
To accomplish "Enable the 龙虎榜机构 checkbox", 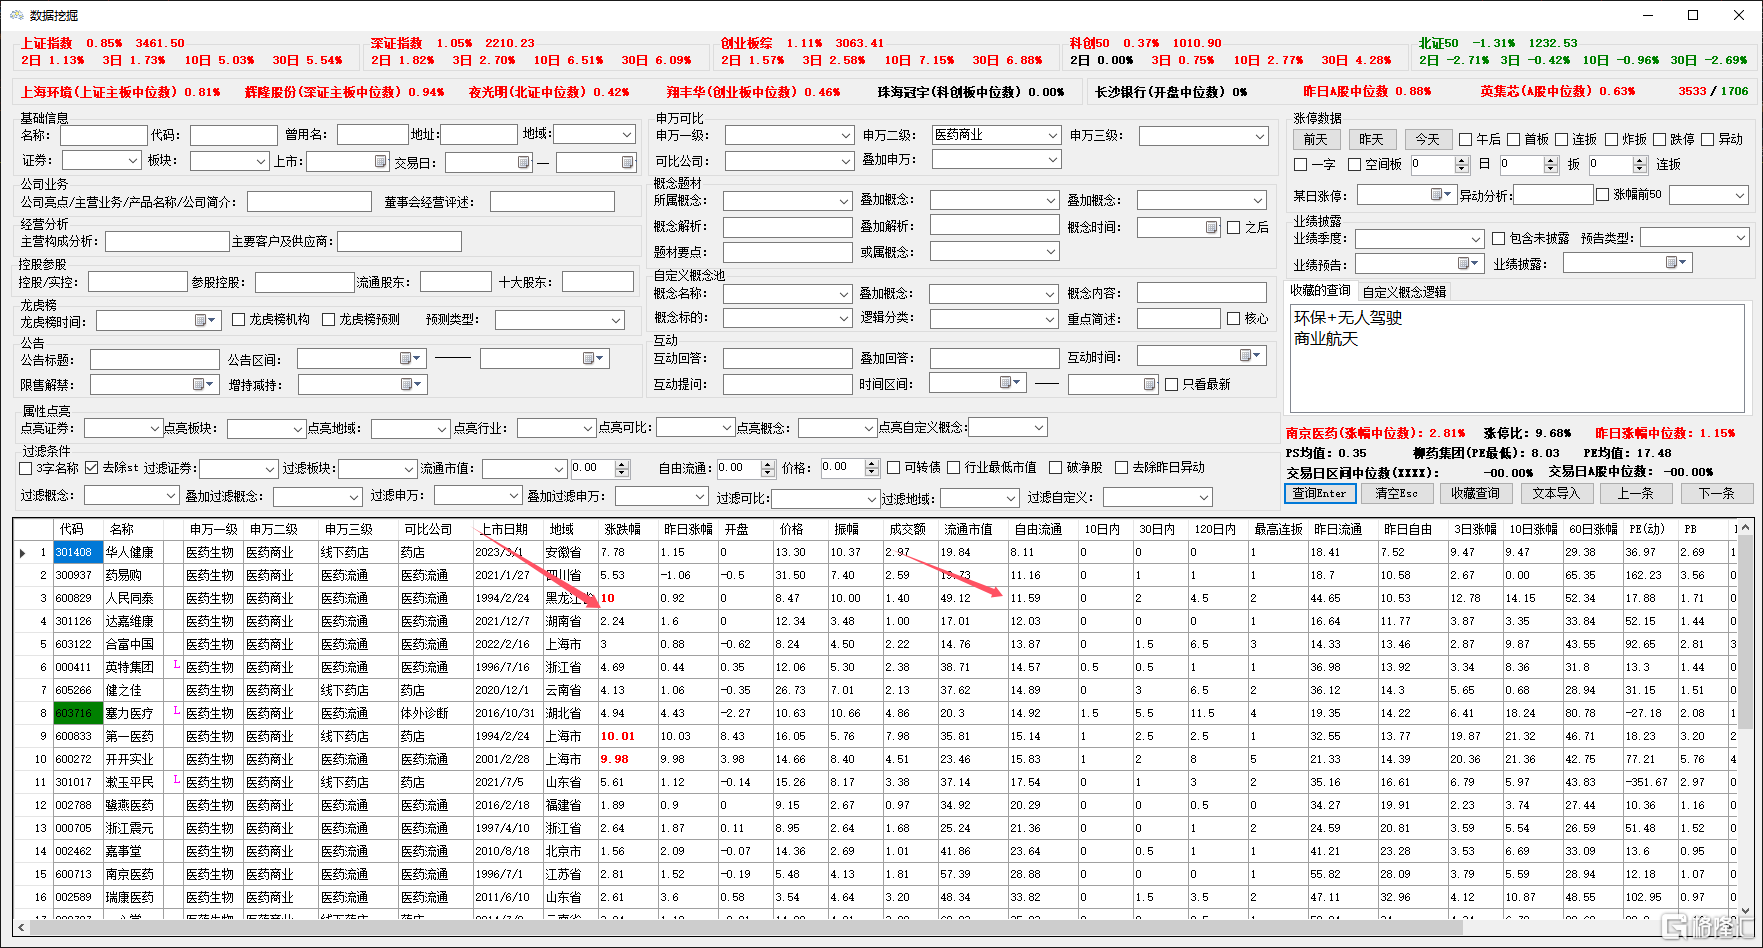I will pos(238,320).
